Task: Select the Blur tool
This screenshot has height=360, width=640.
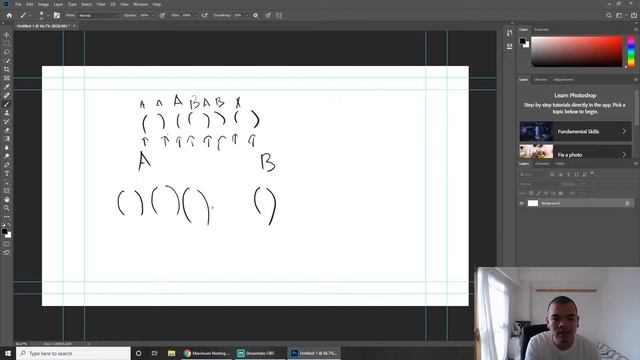Action: 7,147
